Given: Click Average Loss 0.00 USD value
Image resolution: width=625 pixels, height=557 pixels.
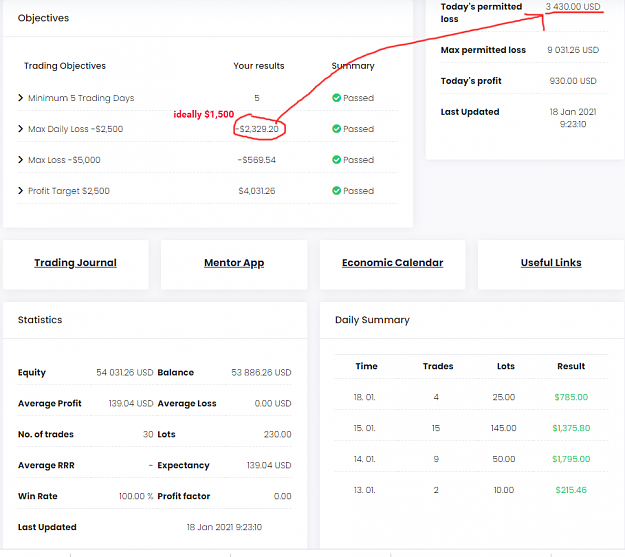Looking at the screenshot, I should [x=273, y=403].
